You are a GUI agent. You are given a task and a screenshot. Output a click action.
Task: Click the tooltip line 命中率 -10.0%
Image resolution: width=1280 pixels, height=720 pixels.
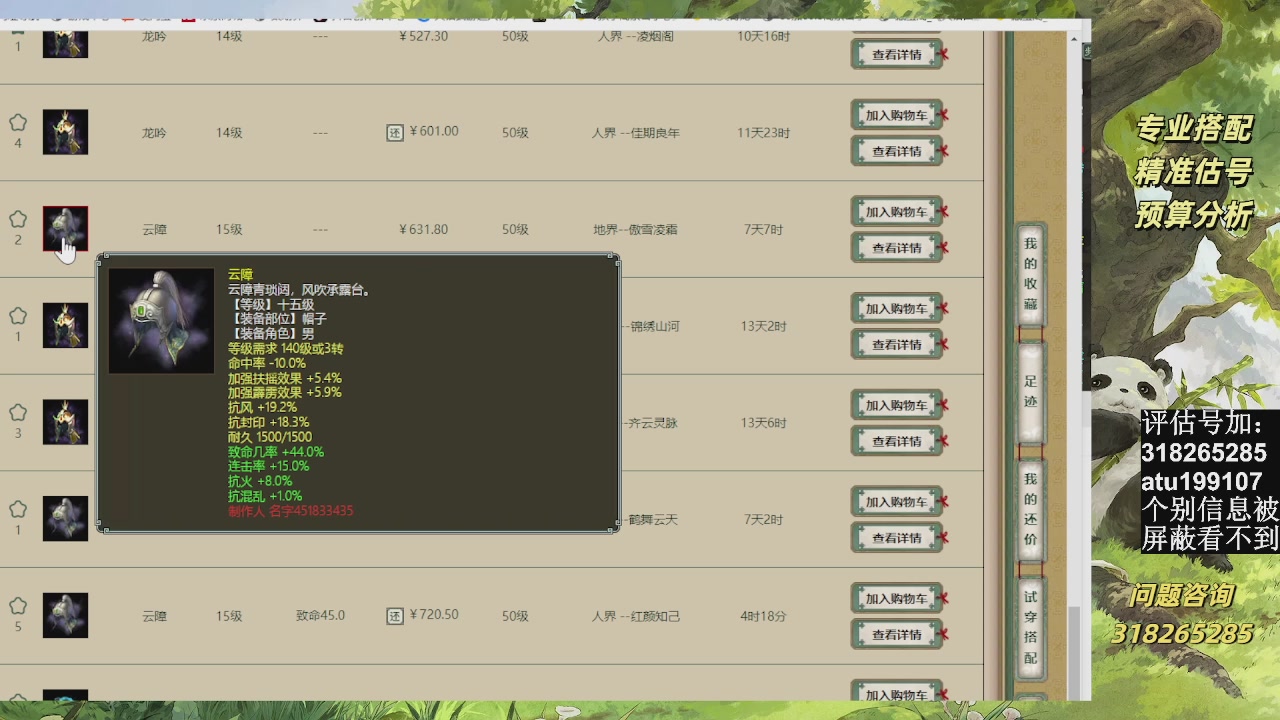coord(267,363)
